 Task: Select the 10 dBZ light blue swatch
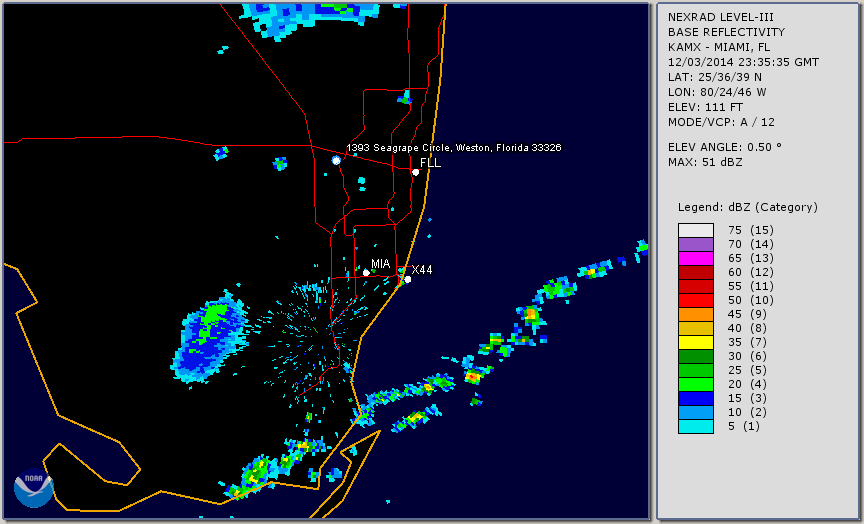(696, 413)
